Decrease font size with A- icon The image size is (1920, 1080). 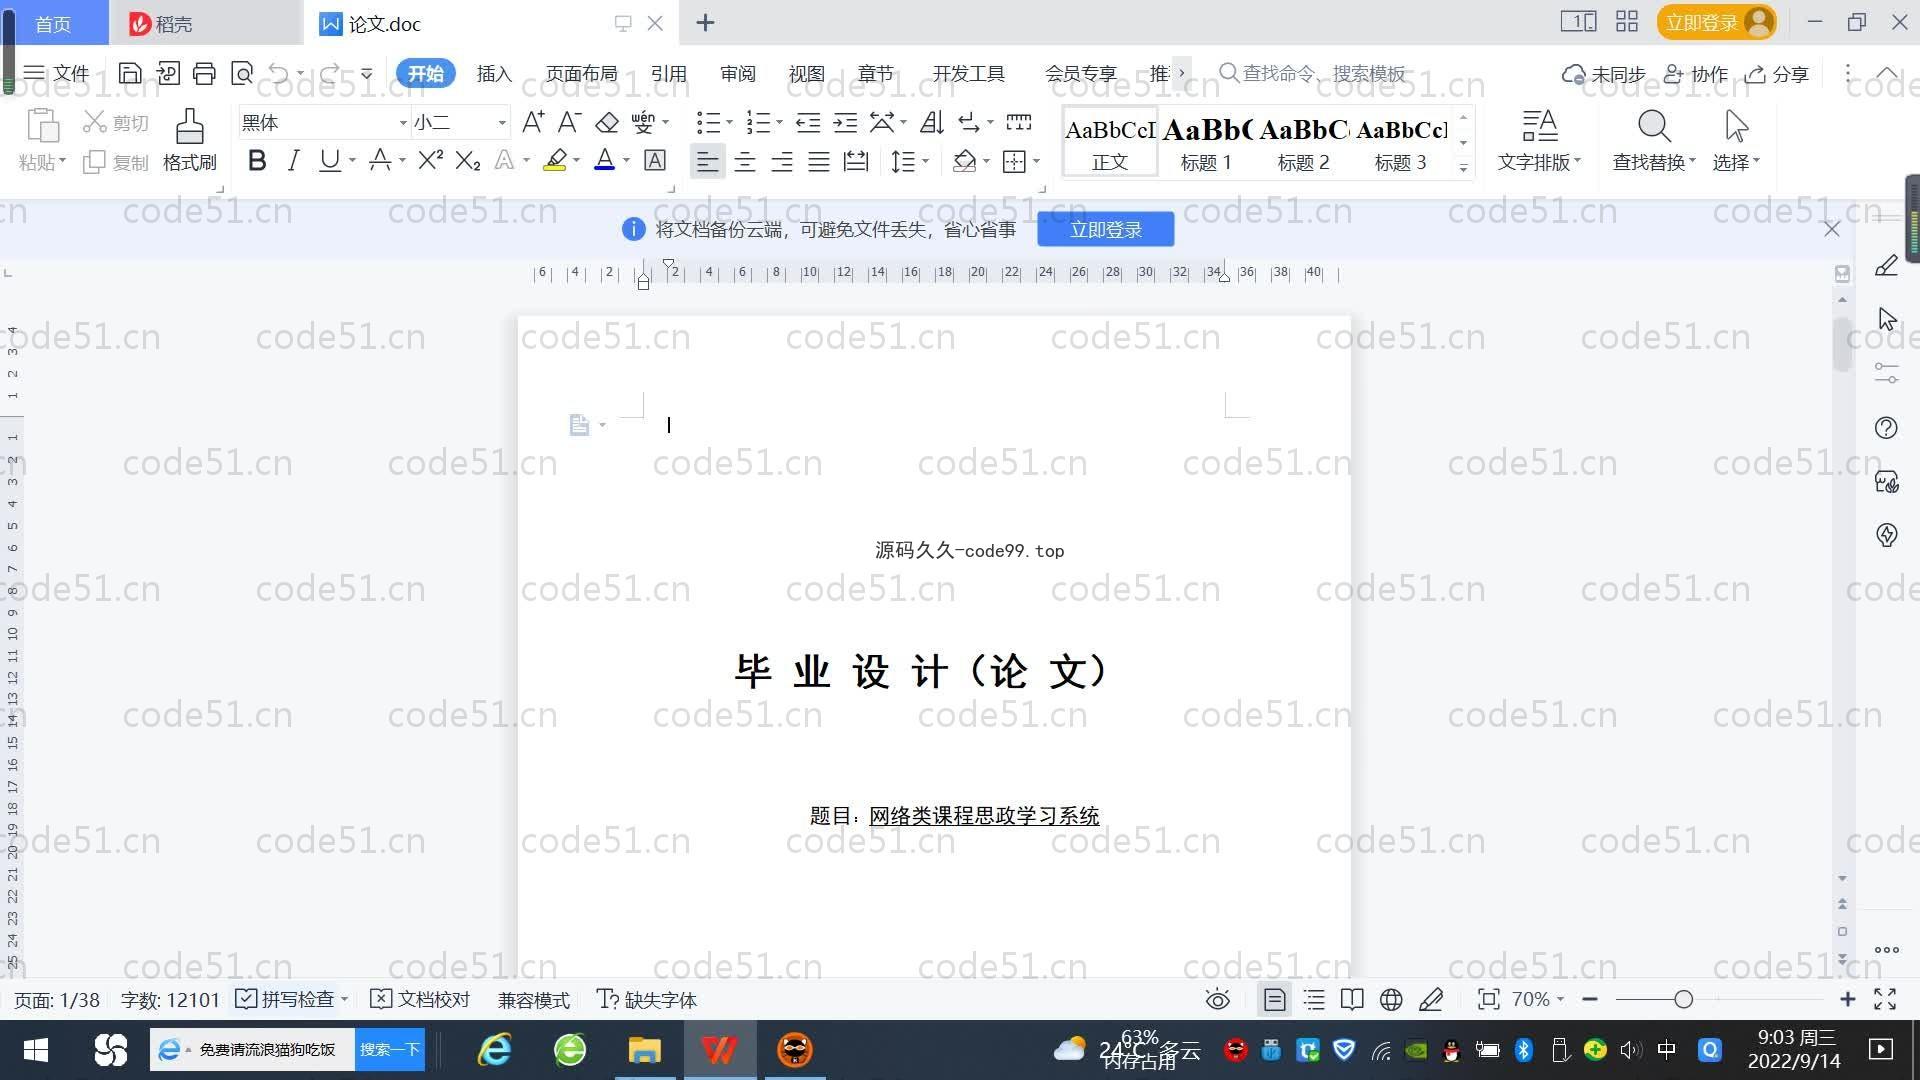pos(569,122)
